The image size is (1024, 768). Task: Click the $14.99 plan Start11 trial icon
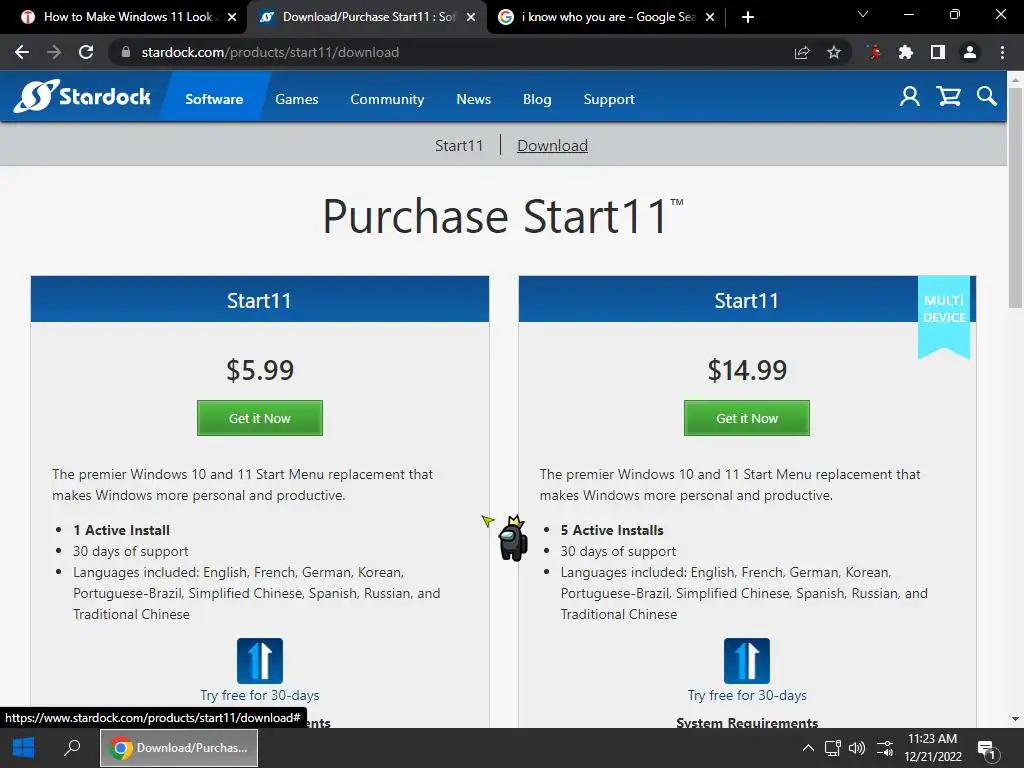coord(747,661)
